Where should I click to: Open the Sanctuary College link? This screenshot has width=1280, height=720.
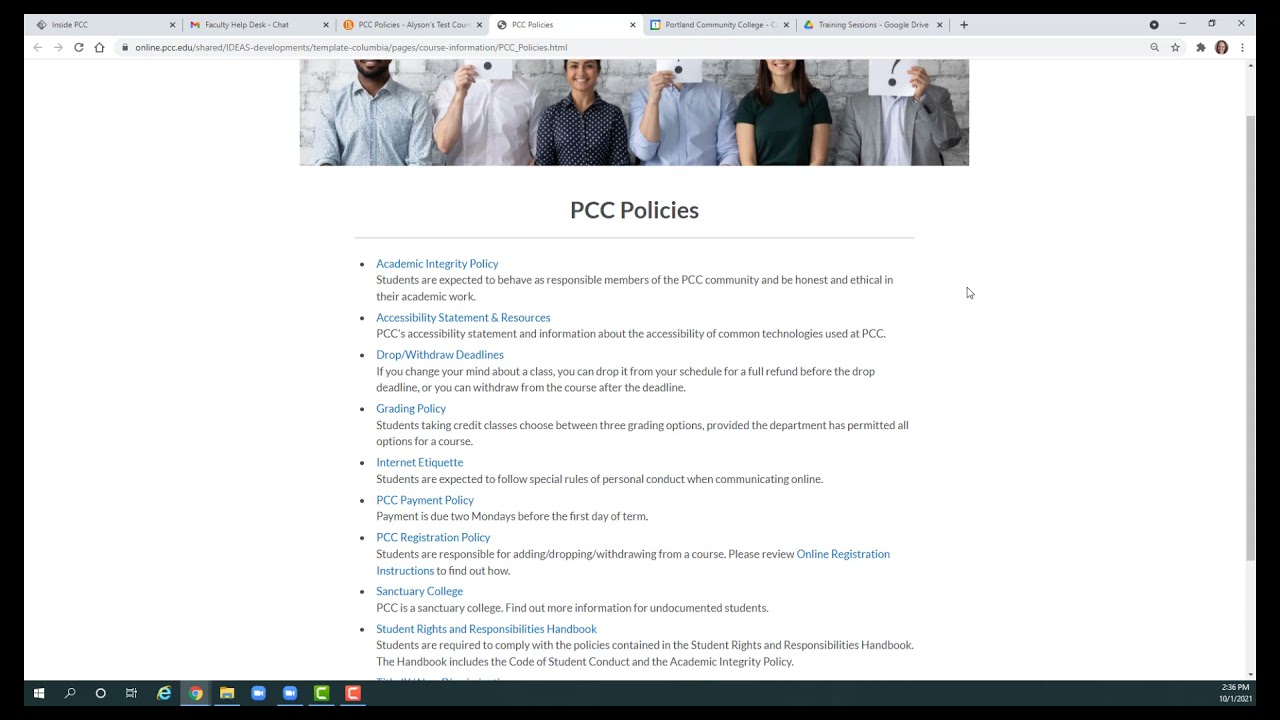point(420,592)
